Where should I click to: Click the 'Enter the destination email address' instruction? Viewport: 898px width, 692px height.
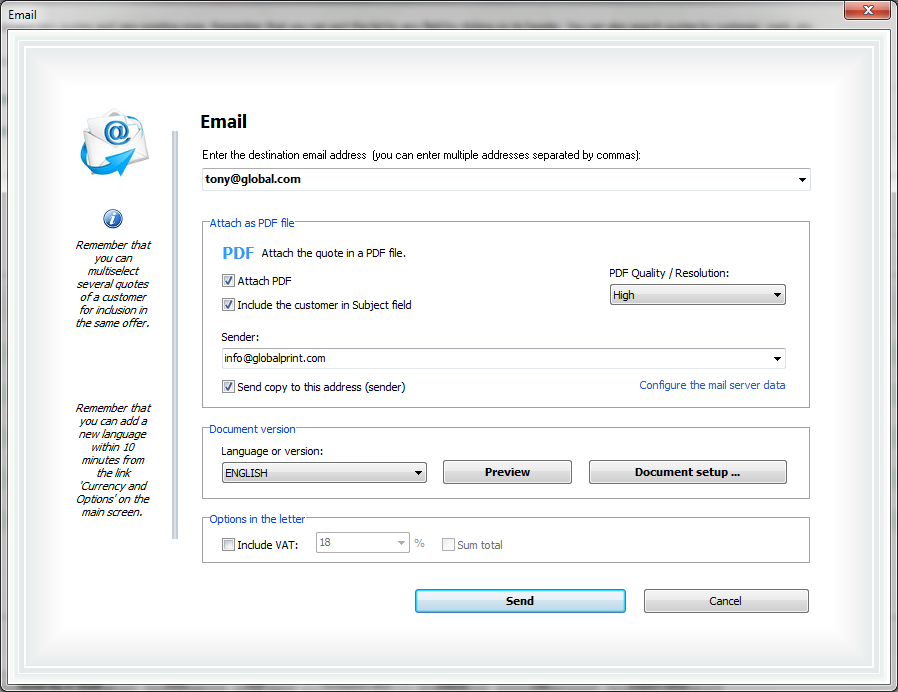coord(421,155)
